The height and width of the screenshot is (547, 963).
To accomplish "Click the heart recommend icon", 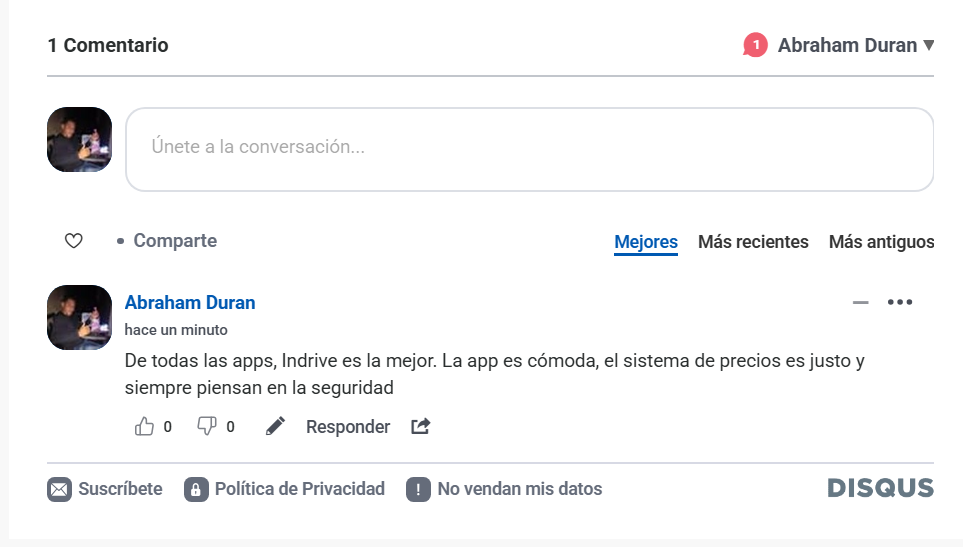I will [x=73, y=241].
